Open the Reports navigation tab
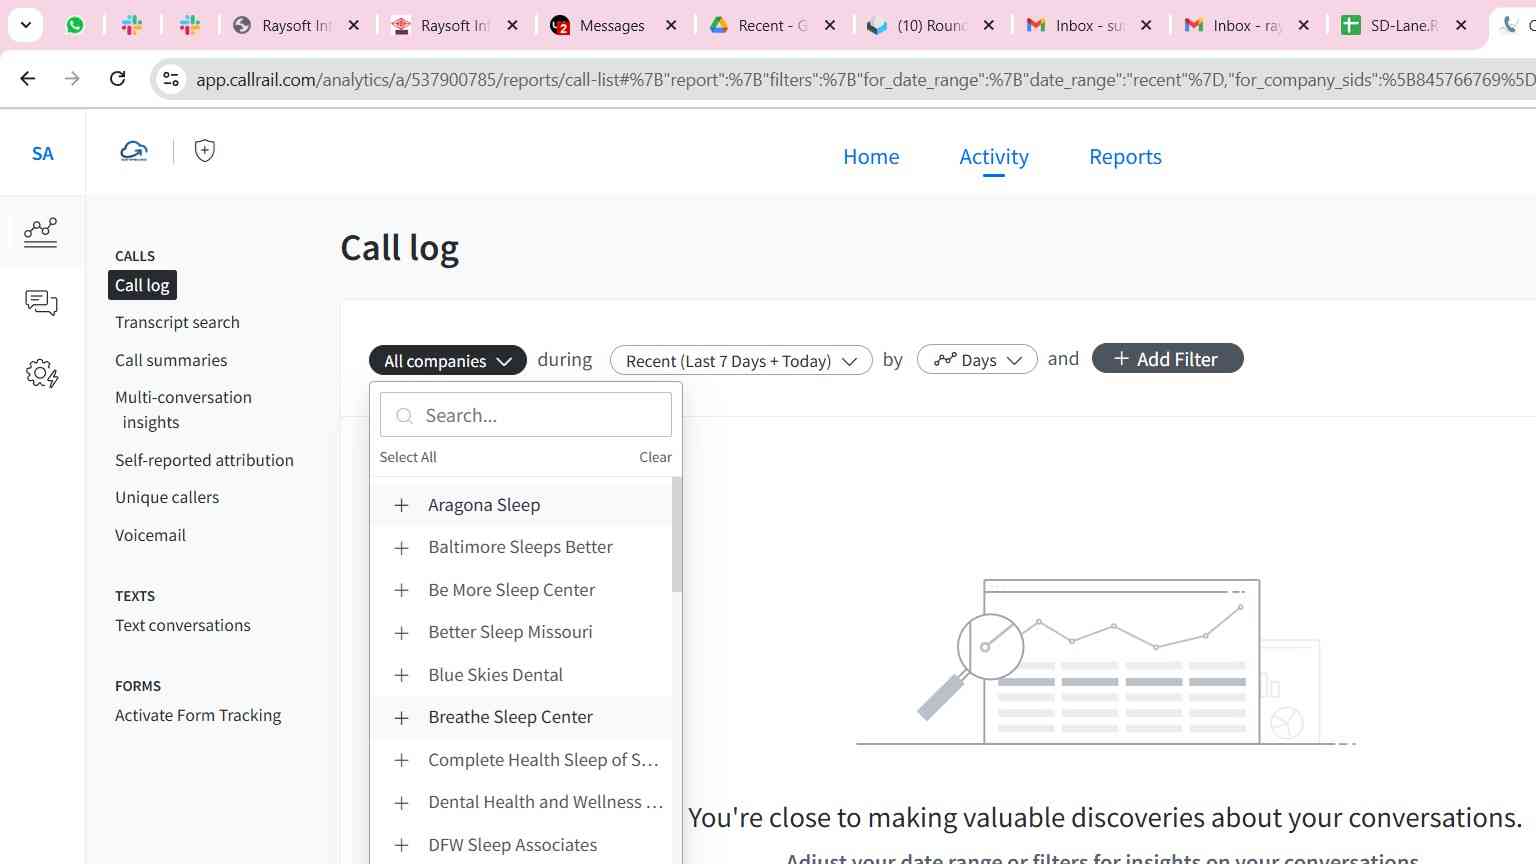The image size is (1536, 864). click(1125, 157)
